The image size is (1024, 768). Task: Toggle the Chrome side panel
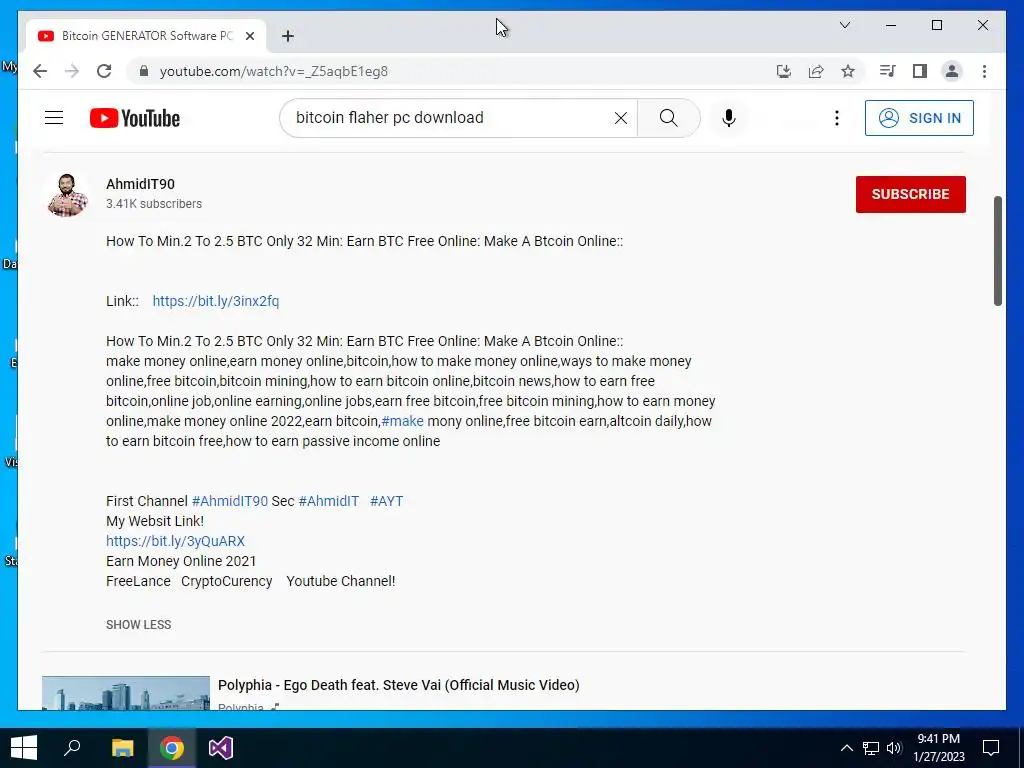(x=920, y=71)
